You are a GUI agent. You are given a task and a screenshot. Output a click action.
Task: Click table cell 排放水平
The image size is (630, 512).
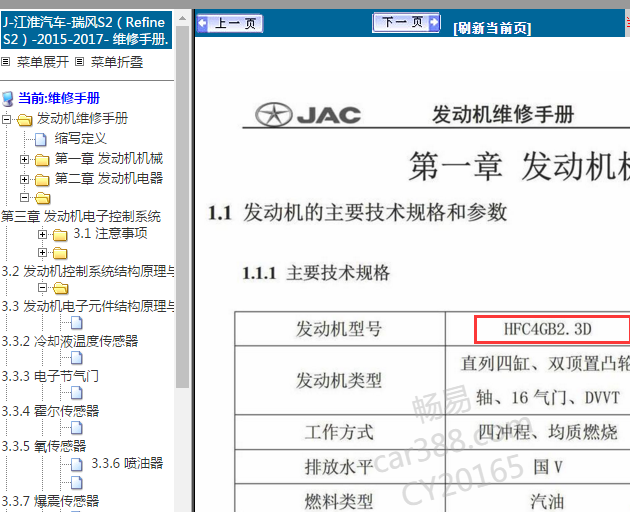pyautogui.click(x=340, y=467)
